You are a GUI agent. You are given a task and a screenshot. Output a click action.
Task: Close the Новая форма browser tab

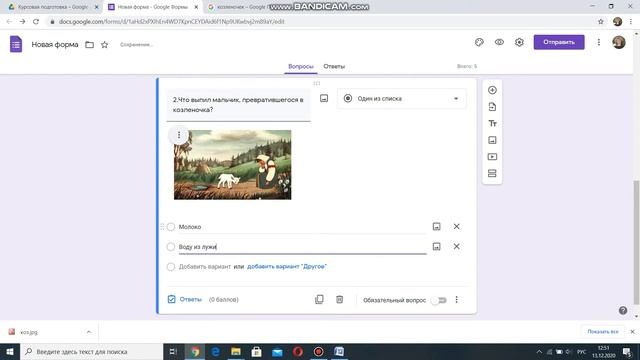196,7
